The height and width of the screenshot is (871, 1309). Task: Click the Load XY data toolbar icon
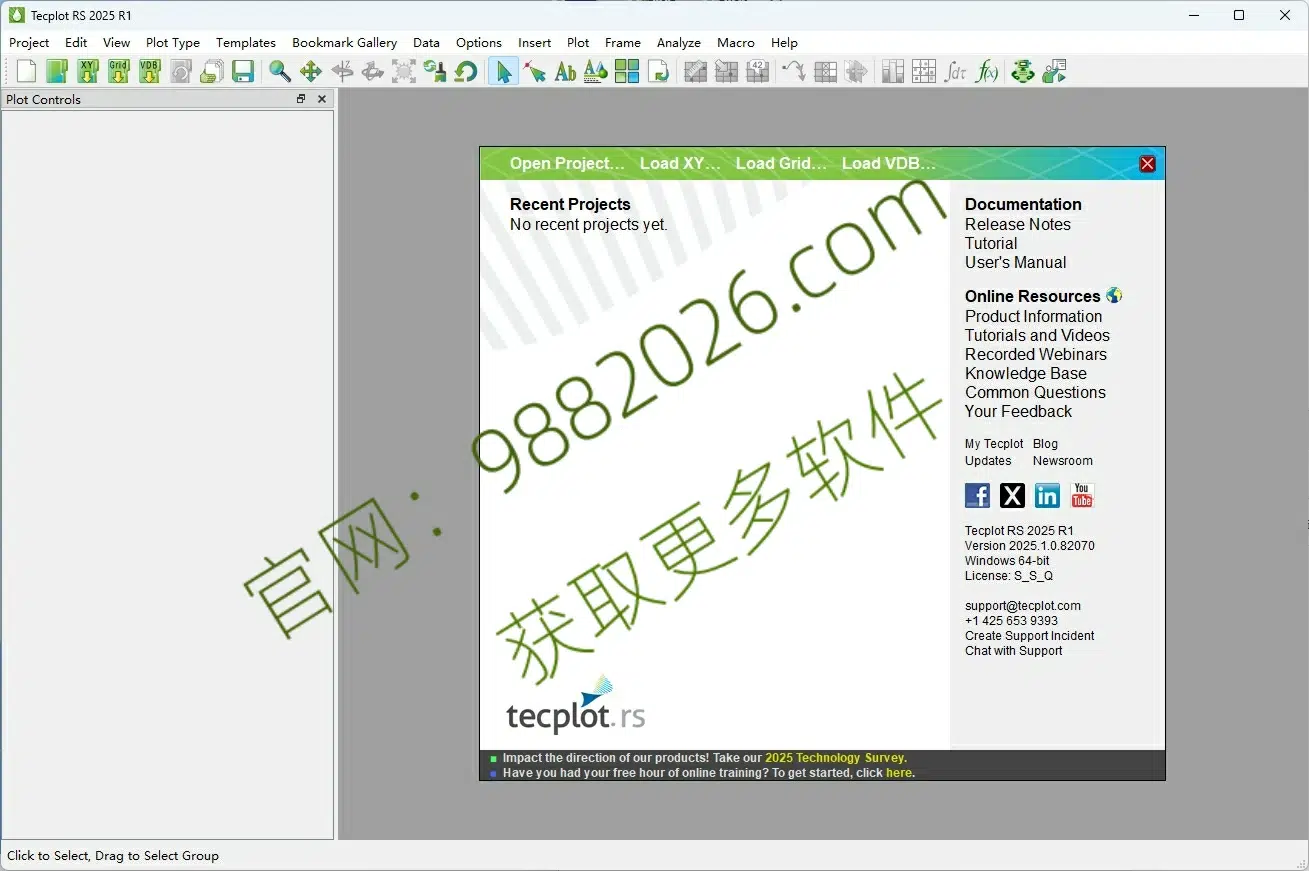point(88,71)
